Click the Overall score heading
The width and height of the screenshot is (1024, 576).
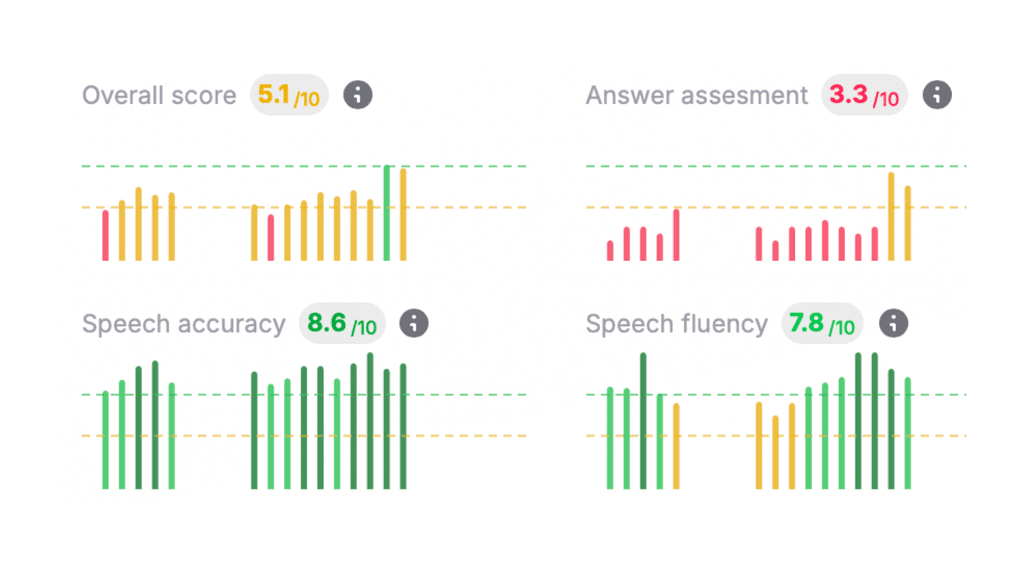[159, 95]
